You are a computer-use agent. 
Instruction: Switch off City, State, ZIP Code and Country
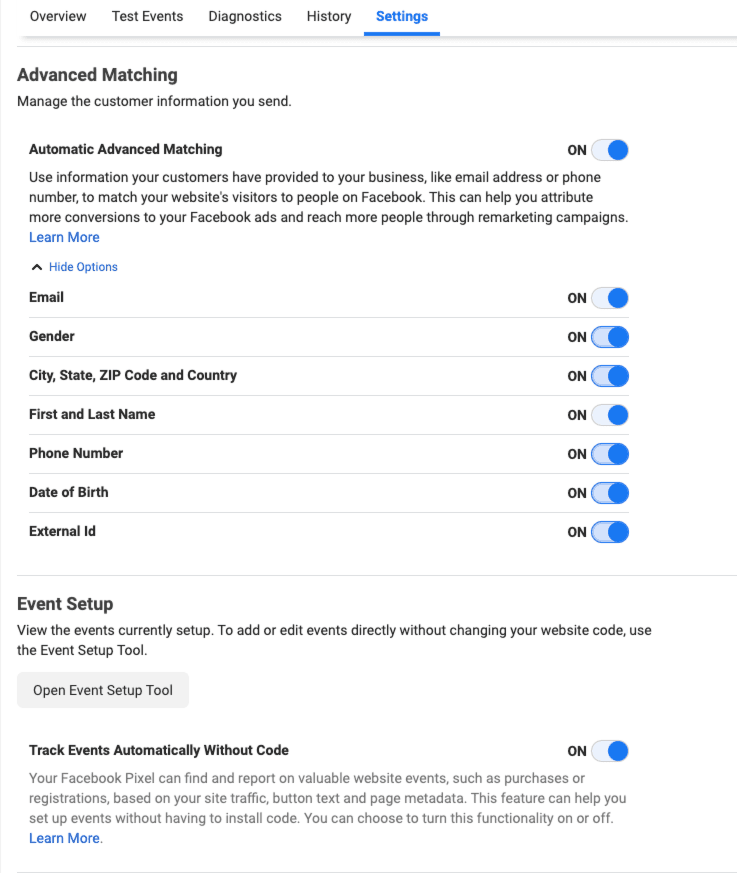tap(610, 376)
